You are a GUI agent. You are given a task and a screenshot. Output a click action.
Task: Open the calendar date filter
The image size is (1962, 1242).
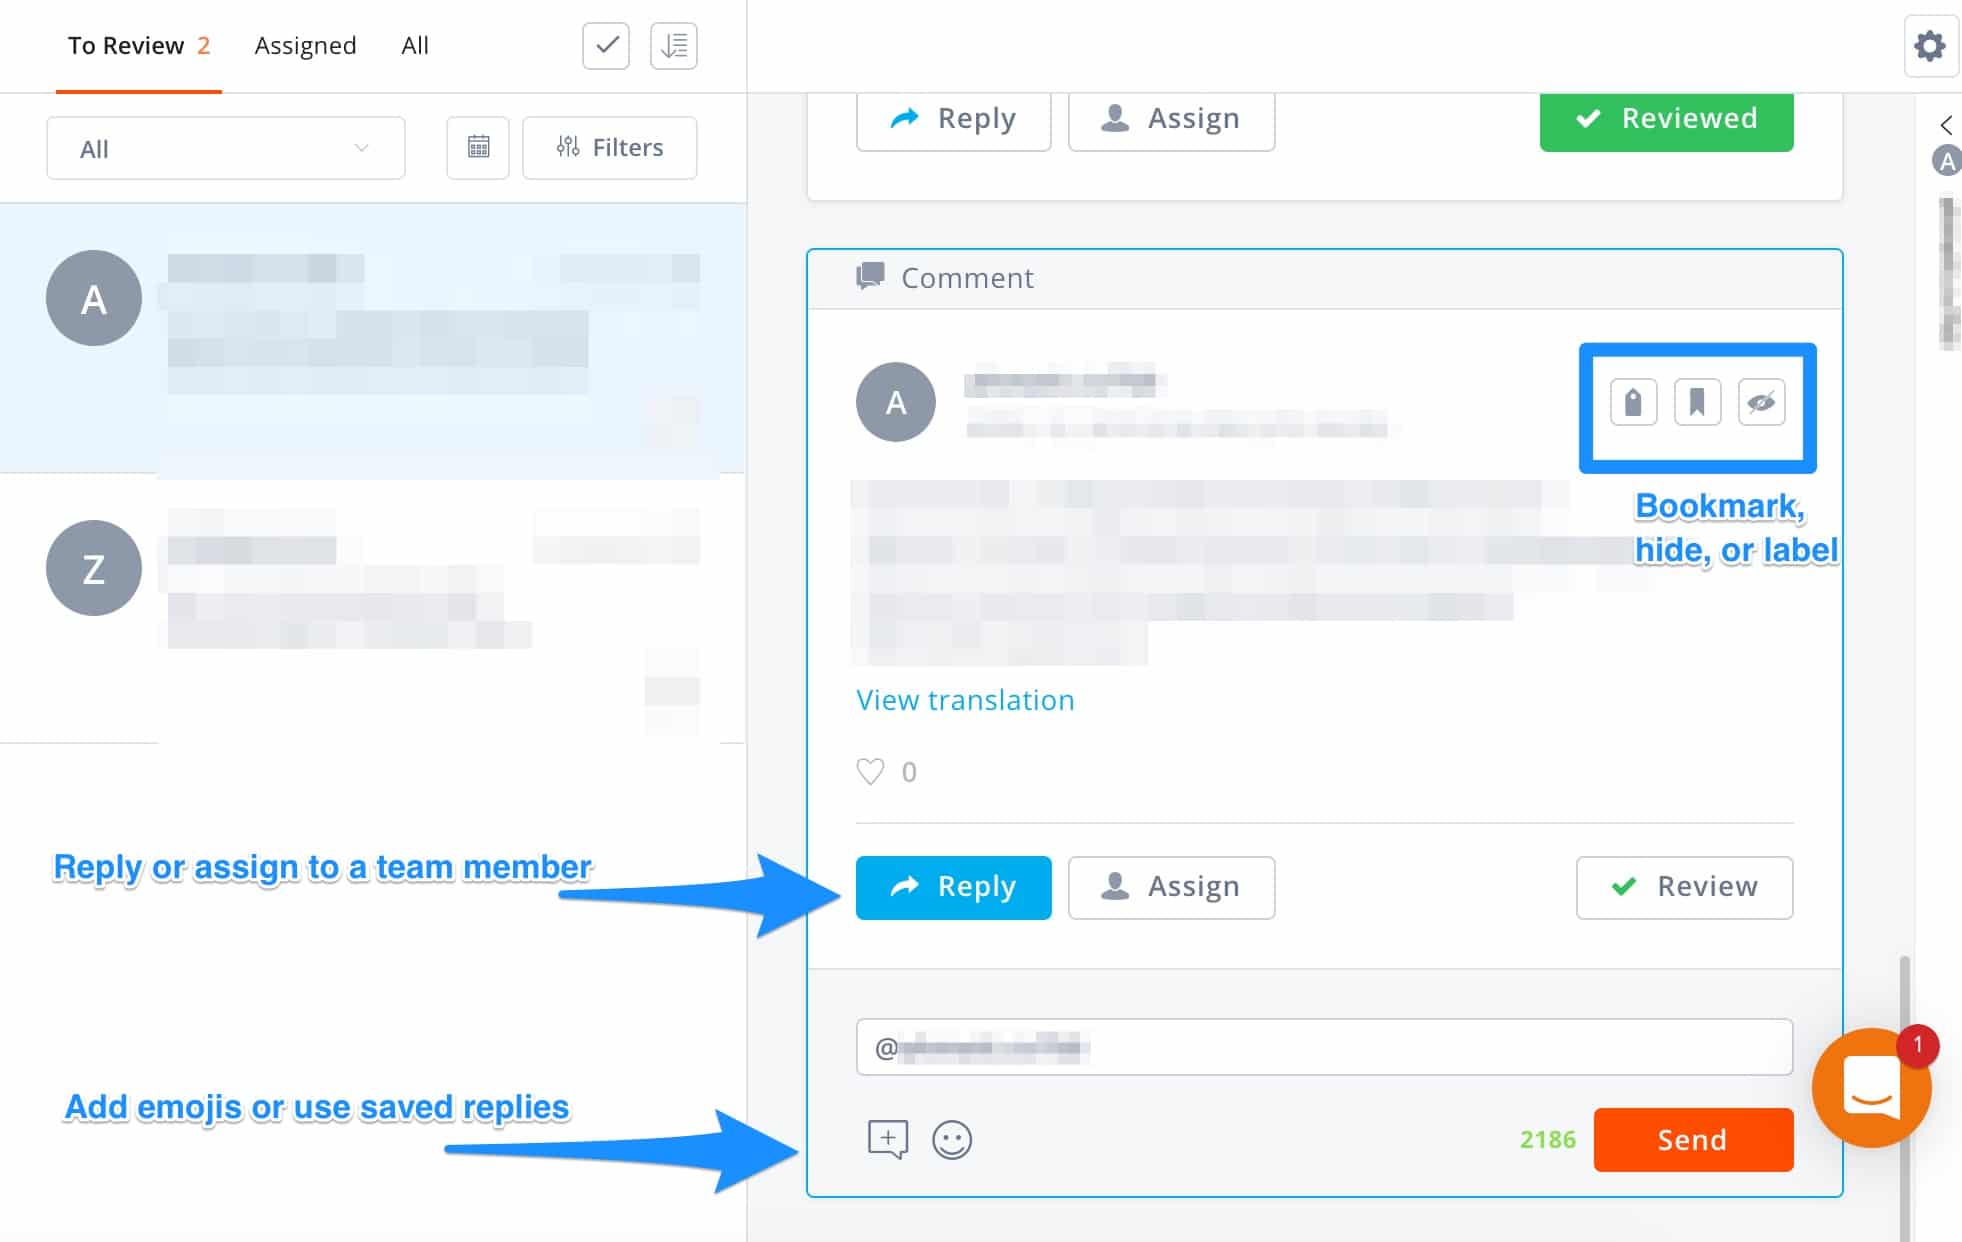pos(478,148)
